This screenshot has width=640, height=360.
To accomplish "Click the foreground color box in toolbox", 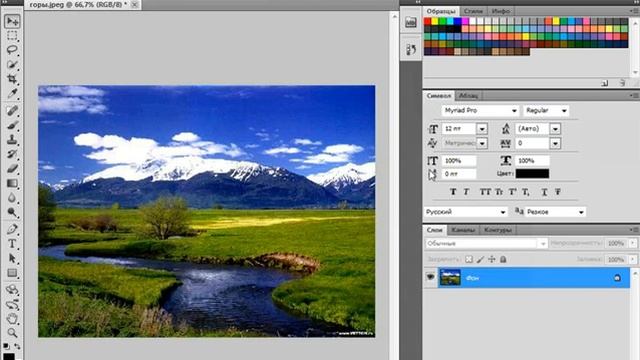I will point(9,356).
